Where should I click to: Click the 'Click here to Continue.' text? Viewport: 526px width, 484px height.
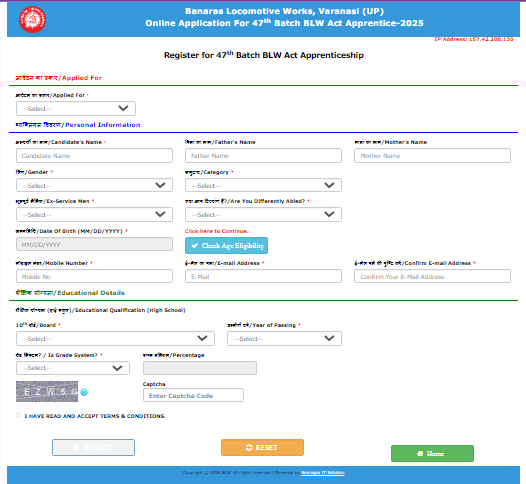point(216,231)
